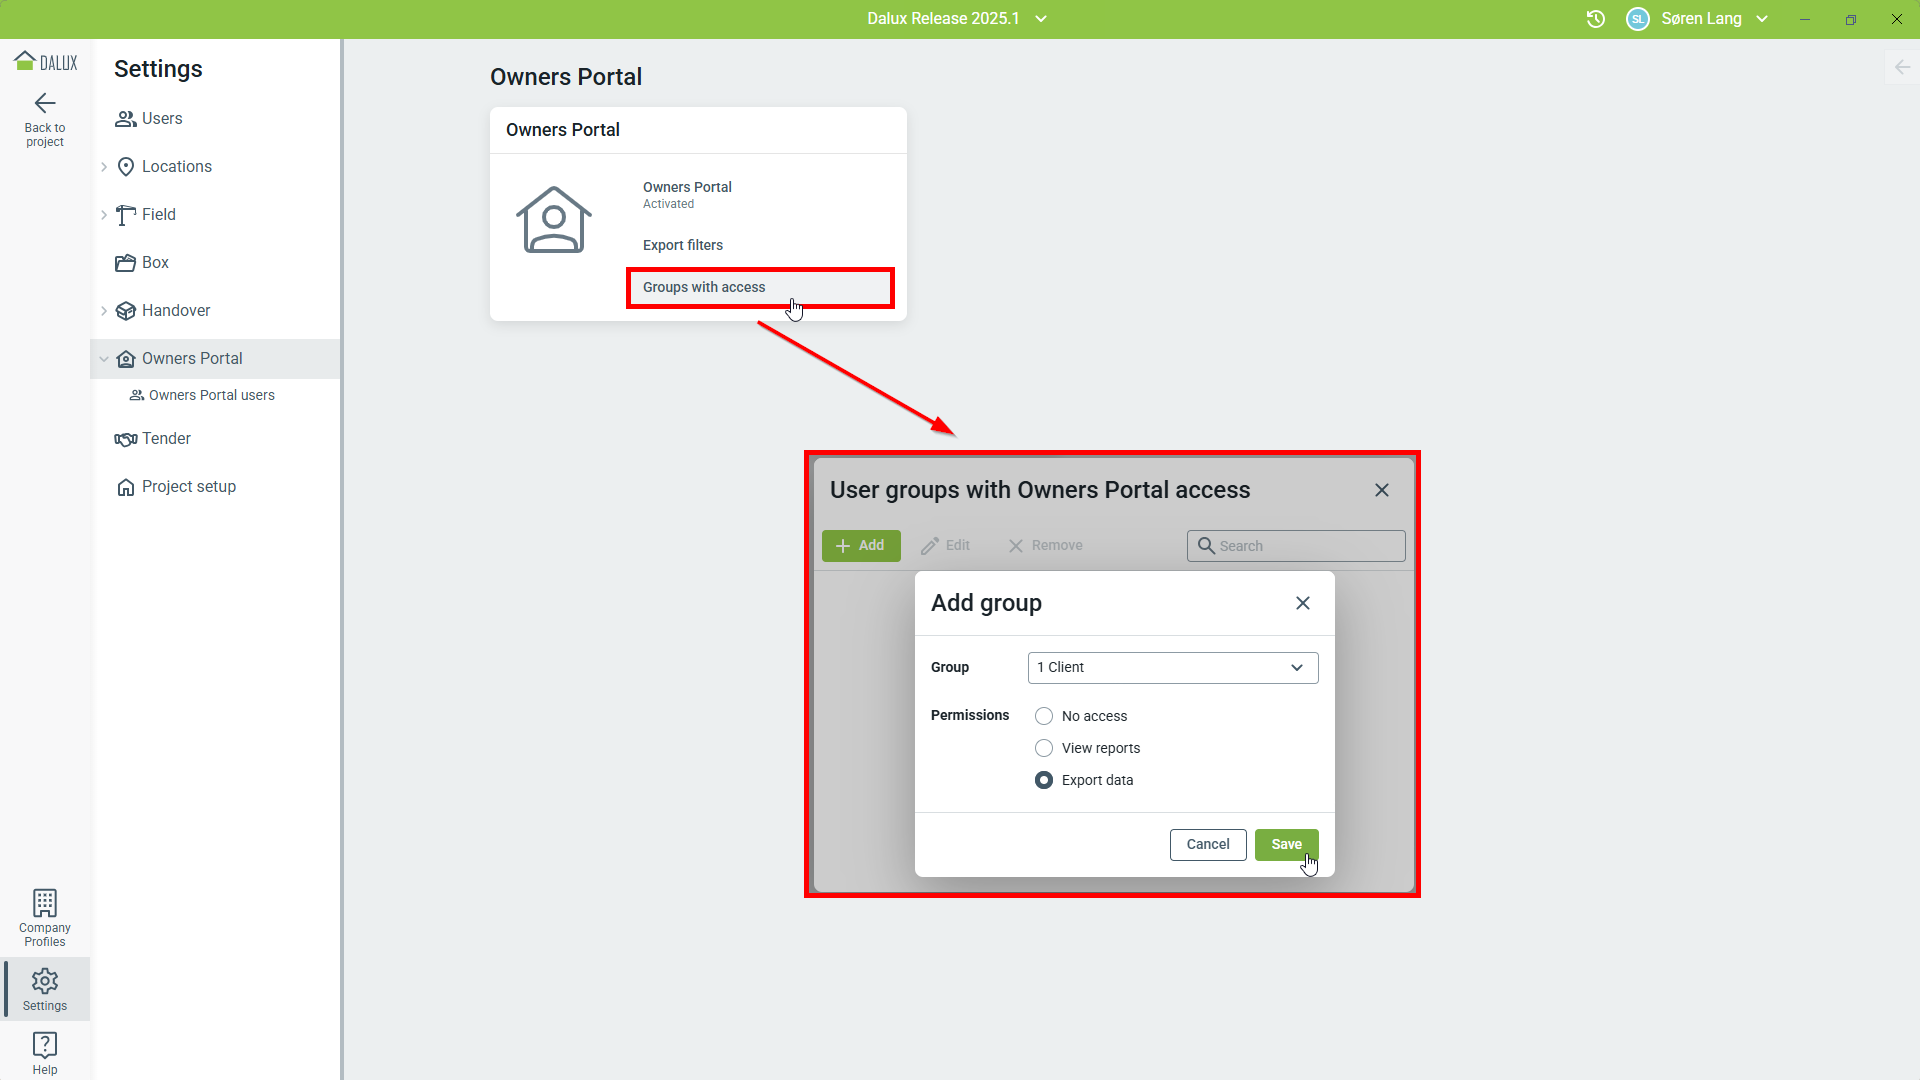This screenshot has height=1080, width=1920.
Task: Open the Søren Lang user menu chevron
Action: tap(1762, 19)
